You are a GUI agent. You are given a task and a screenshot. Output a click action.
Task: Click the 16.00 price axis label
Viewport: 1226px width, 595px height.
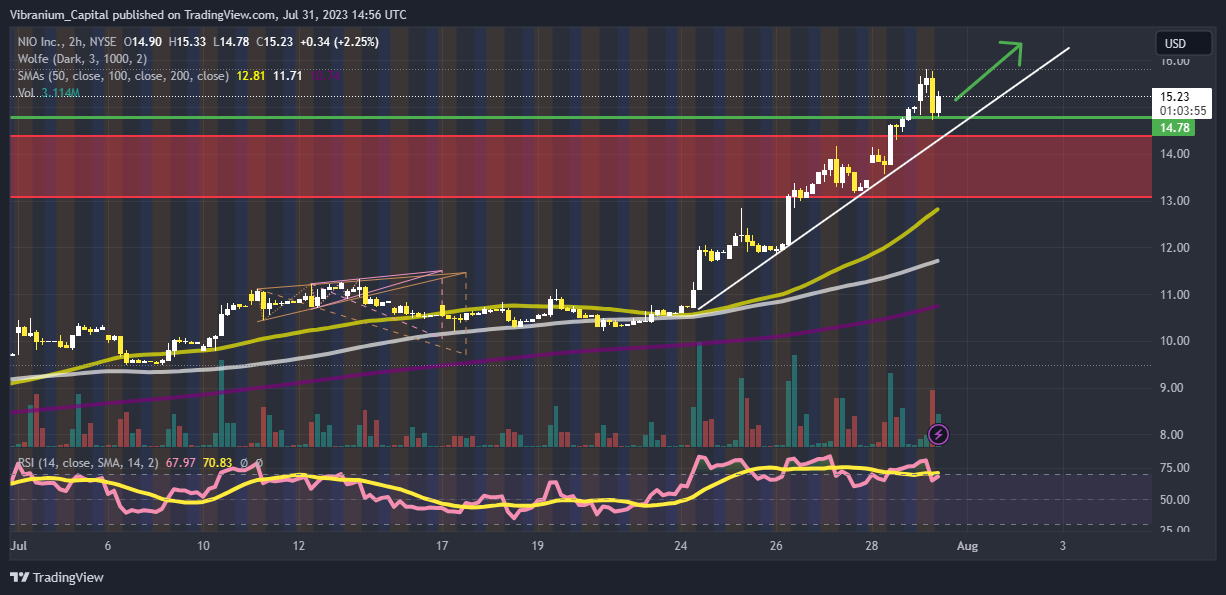[1175, 61]
